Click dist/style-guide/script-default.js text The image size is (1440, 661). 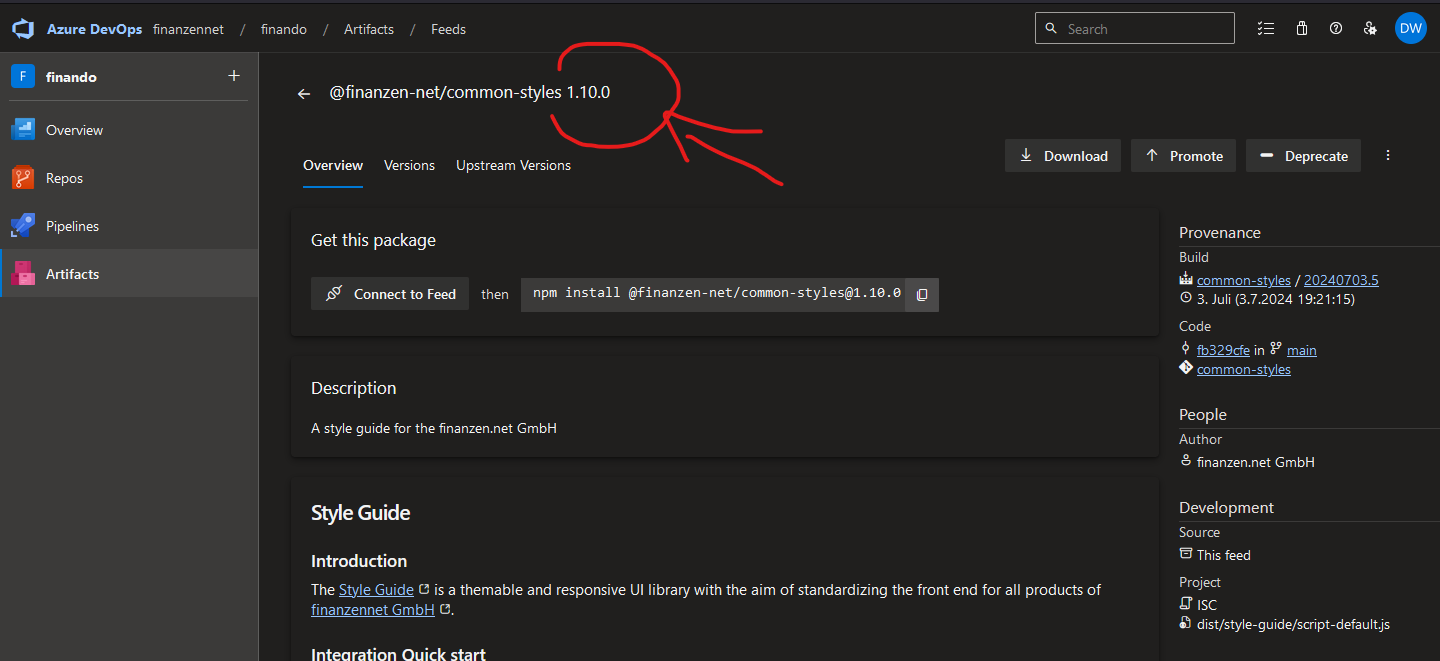click(x=1293, y=624)
